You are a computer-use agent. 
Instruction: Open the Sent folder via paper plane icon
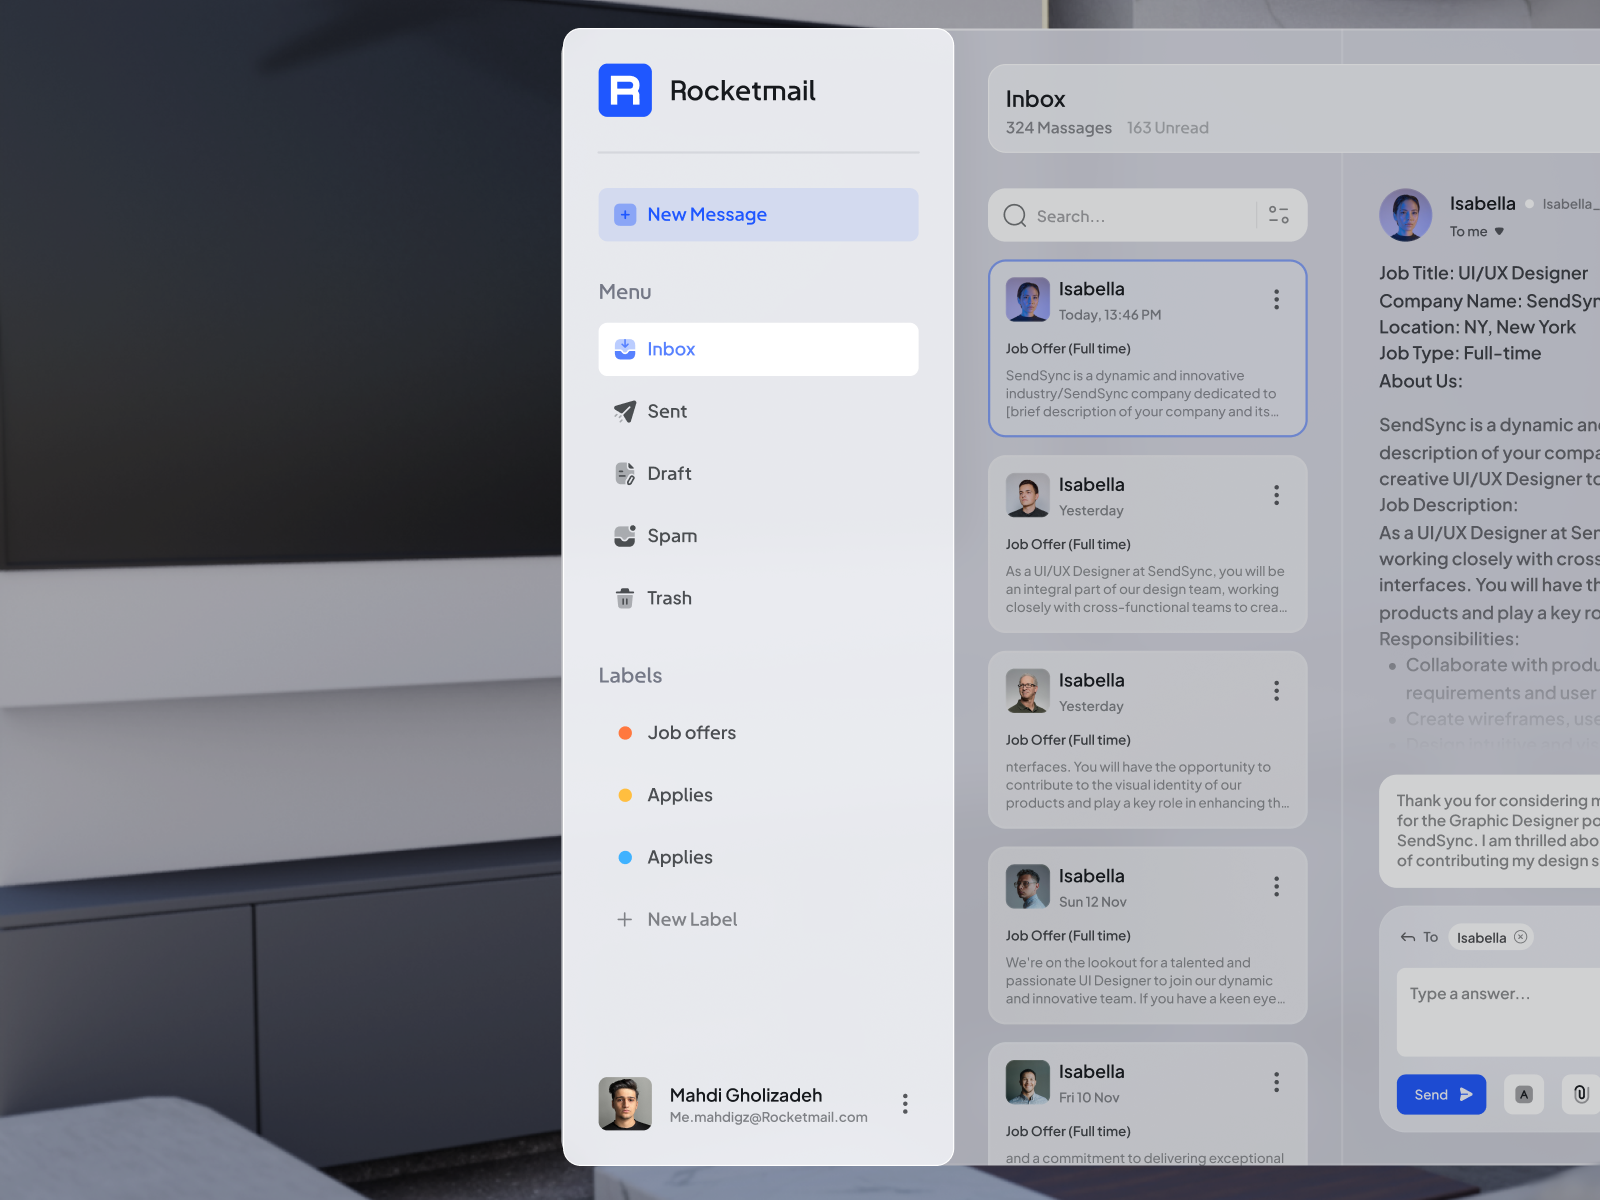625,411
